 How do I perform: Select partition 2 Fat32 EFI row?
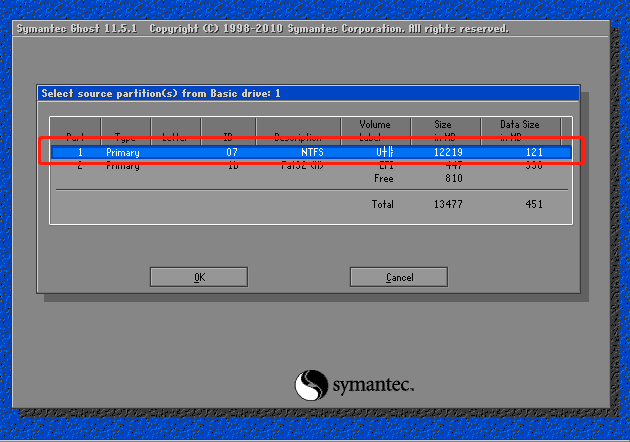(310, 166)
